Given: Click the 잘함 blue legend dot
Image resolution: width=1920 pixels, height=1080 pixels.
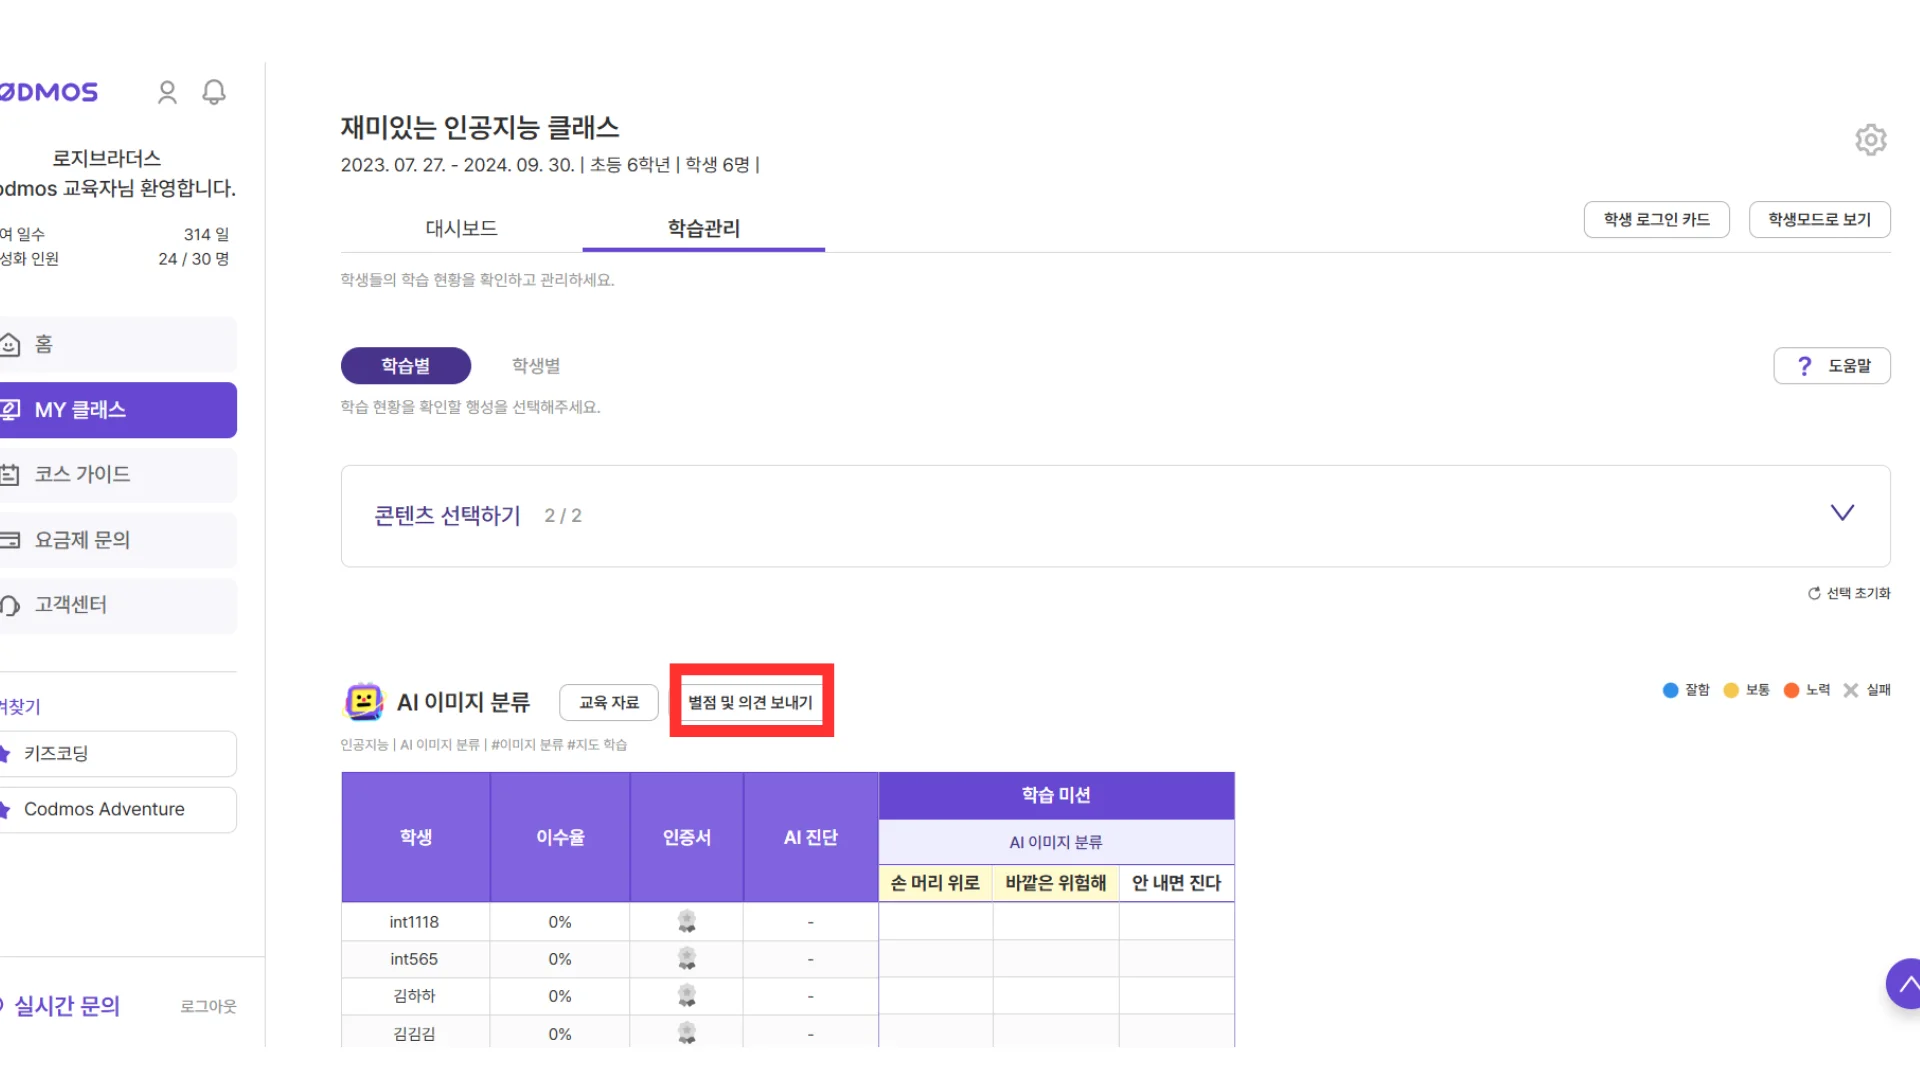Looking at the screenshot, I should pyautogui.click(x=1670, y=690).
